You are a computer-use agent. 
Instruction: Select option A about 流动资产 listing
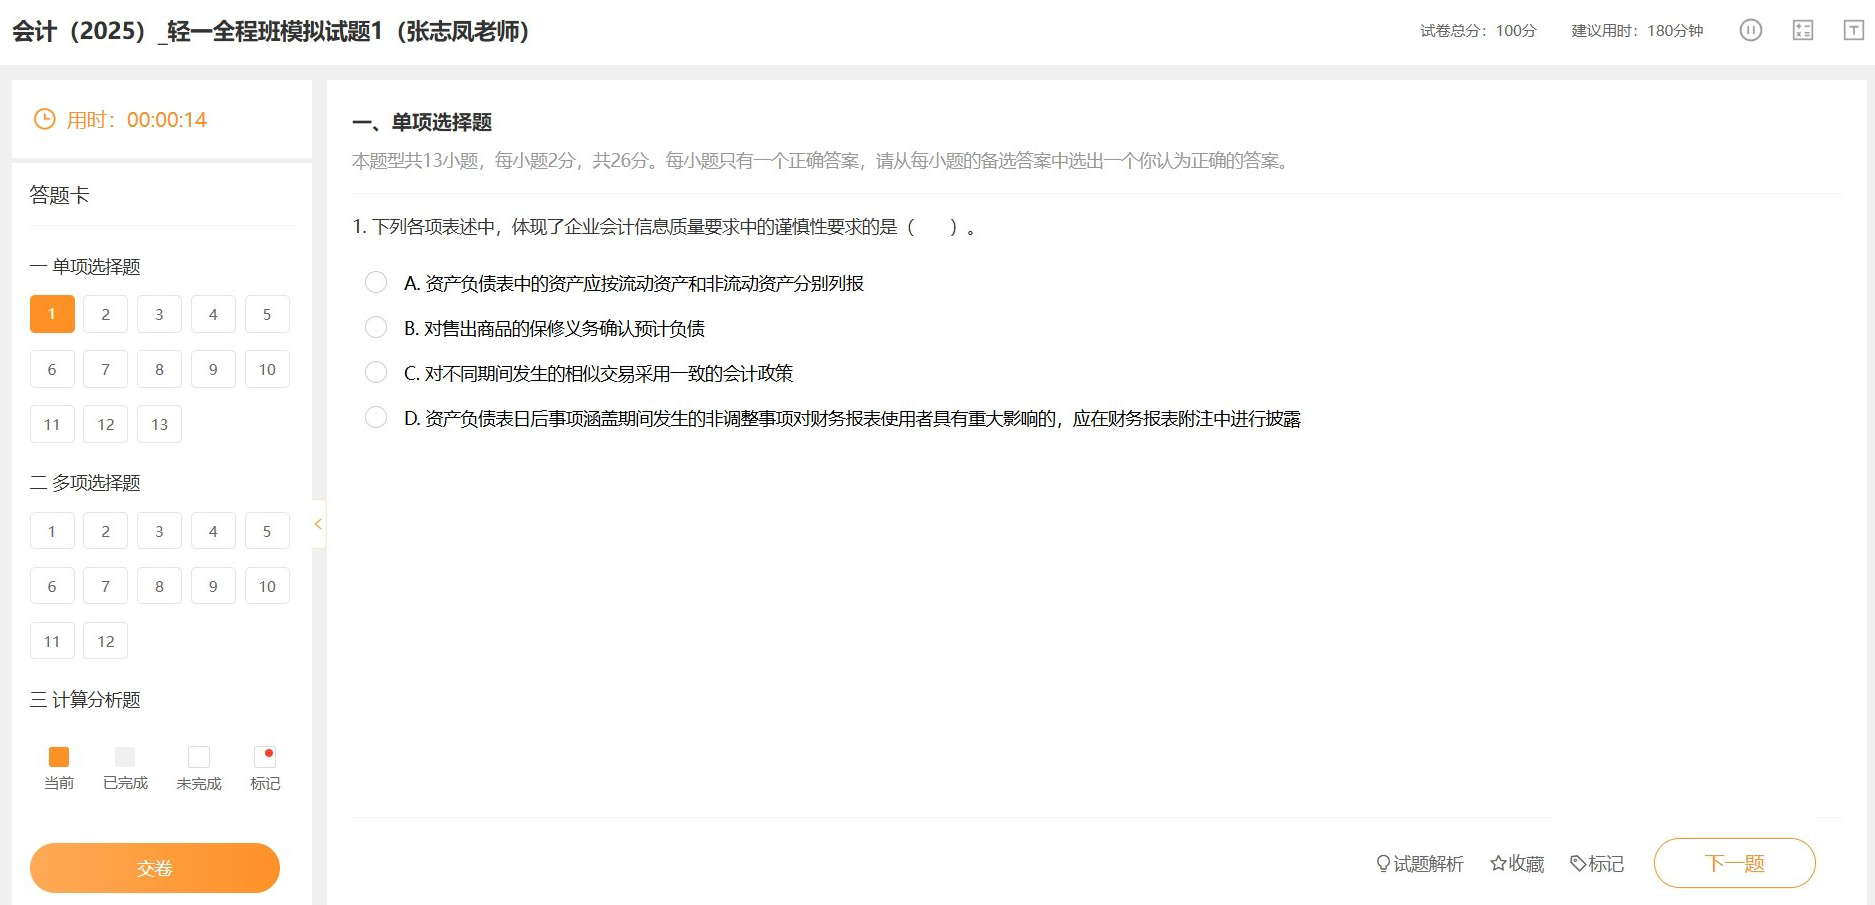(x=376, y=283)
